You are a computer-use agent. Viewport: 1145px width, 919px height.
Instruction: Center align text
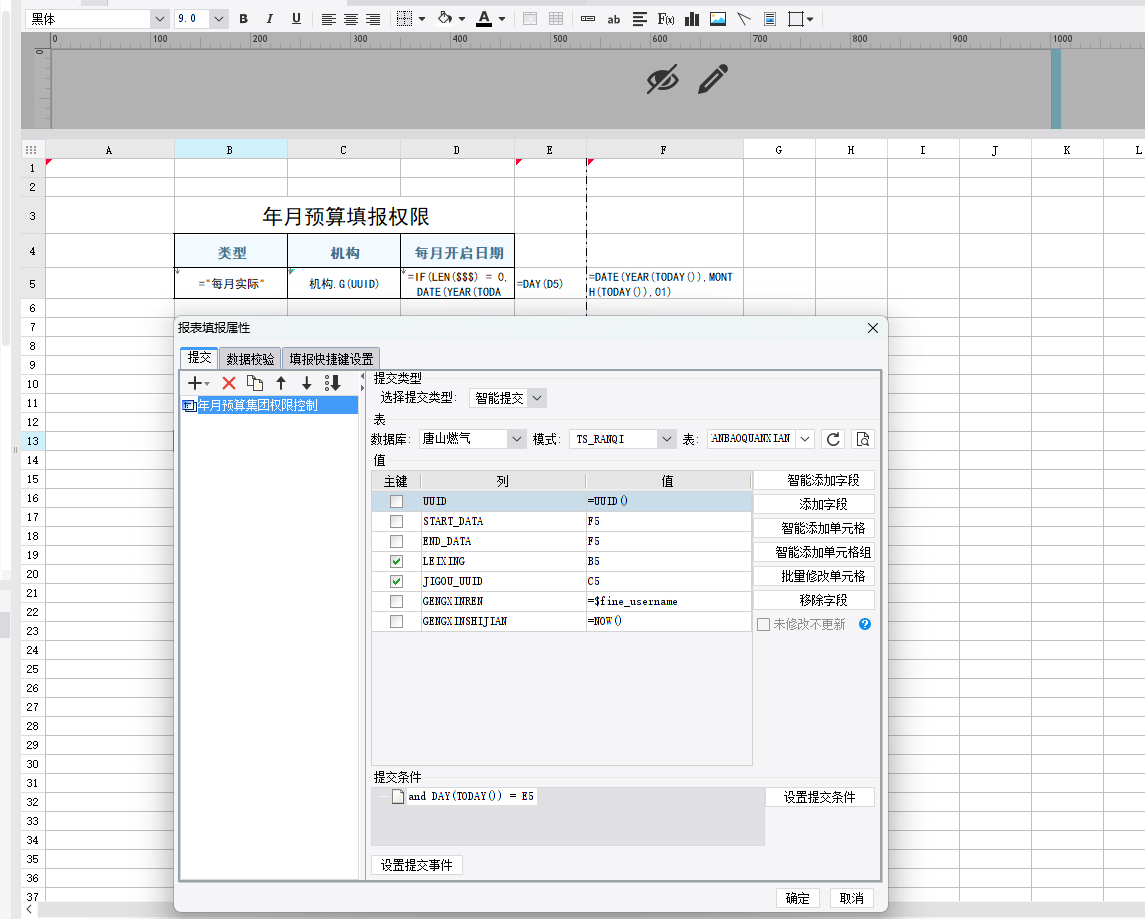click(x=351, y=19)
